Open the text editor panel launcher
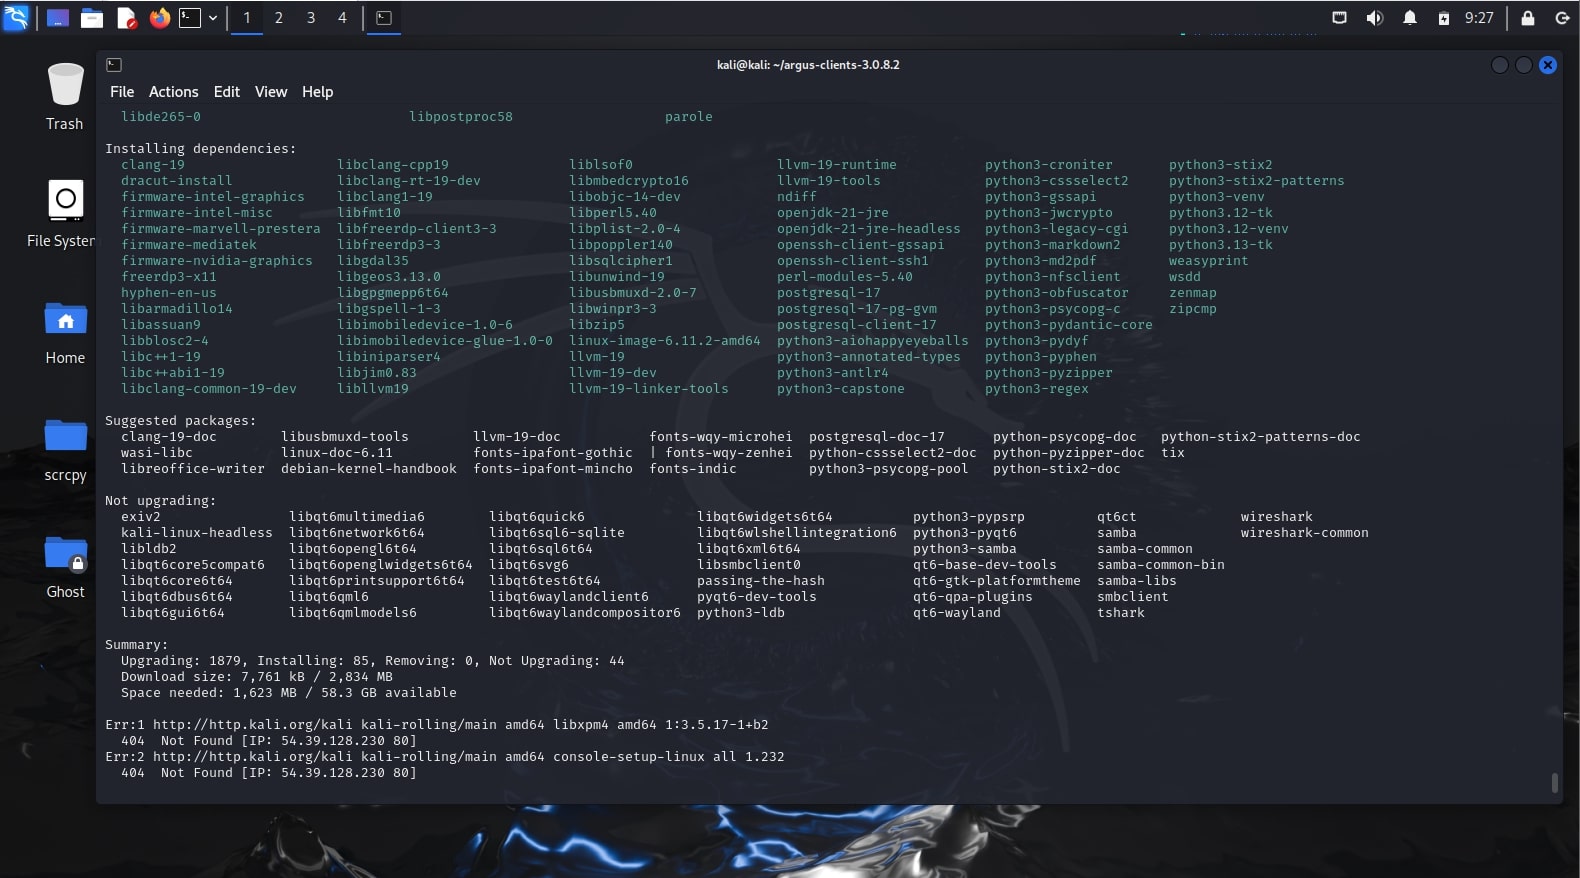1580x878 pixels. click(x=127, y=18)
